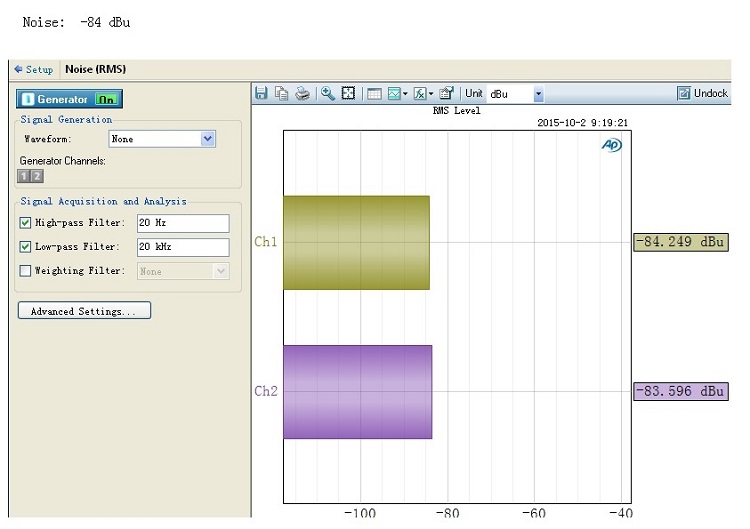Toggle the Generator On switch
This screenshot has height=529, width=750.
tap(107, 100)
